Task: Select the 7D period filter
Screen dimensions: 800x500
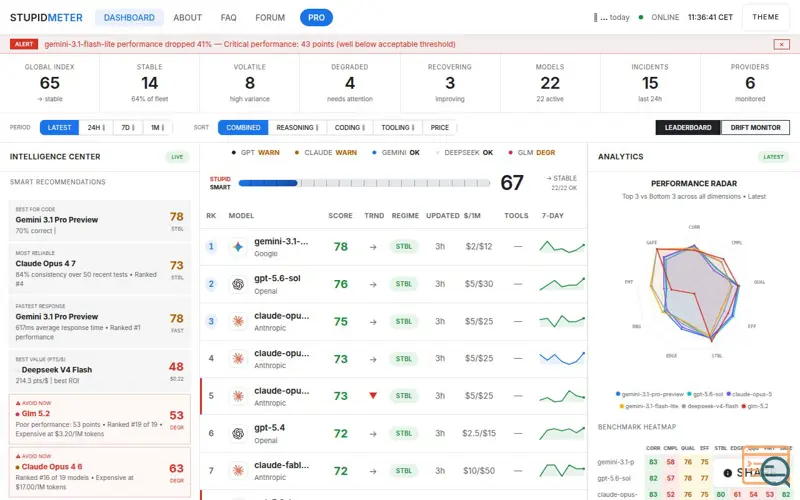Action: 128,128
